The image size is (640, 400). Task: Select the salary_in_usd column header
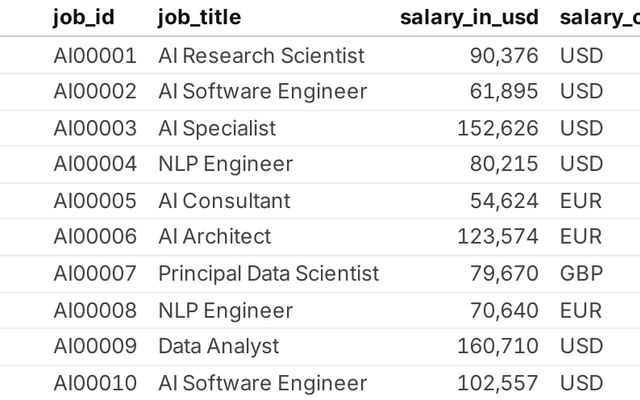468,17
